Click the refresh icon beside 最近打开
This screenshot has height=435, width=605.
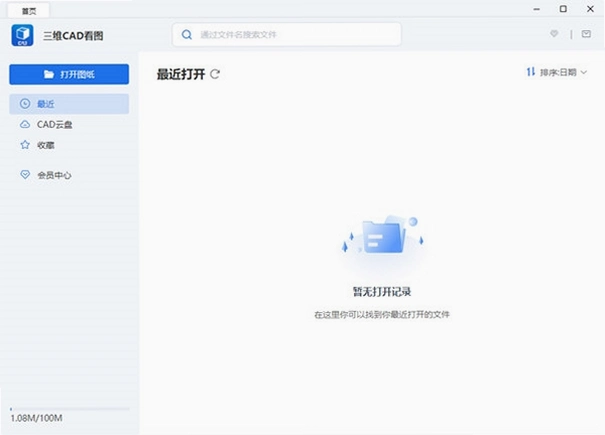[x=215, y=74]
